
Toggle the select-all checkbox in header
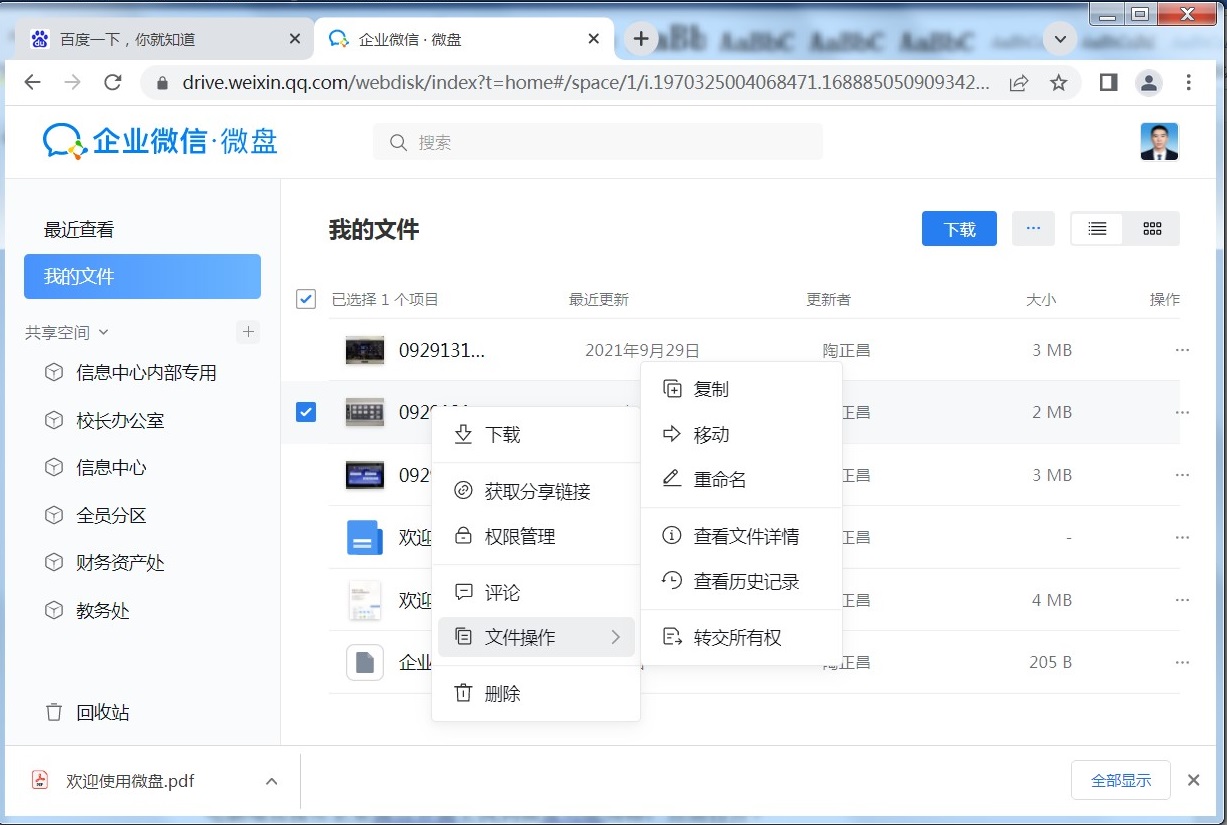(x=306, y=299)
